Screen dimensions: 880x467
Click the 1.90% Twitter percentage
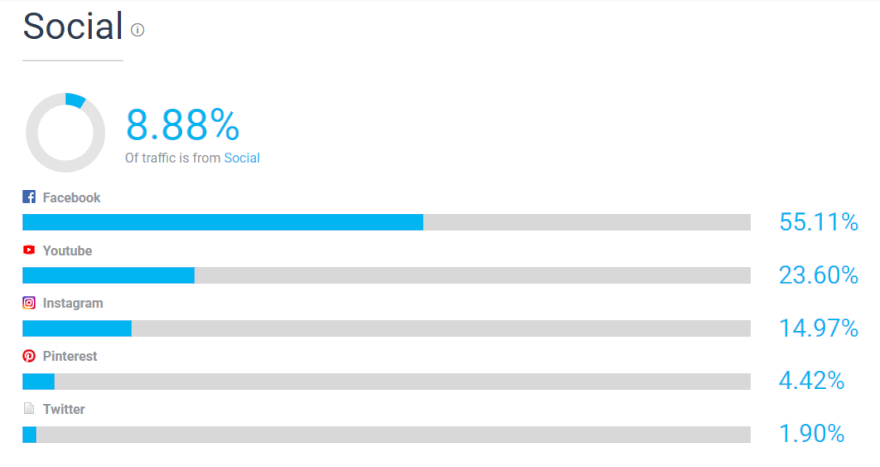click(x=812, y=433)
